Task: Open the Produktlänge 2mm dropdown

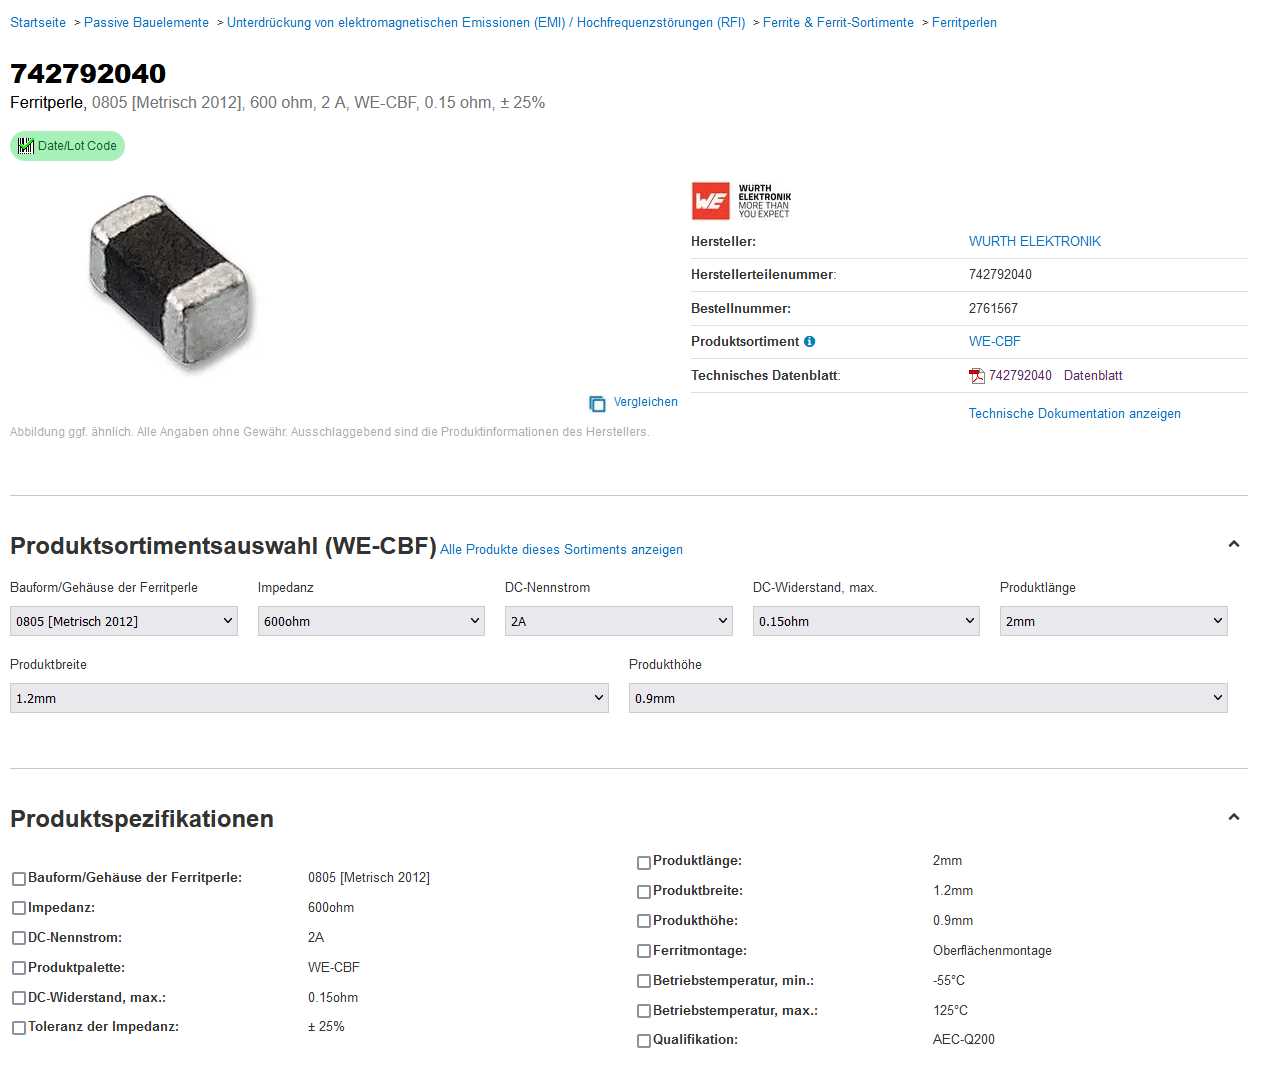Action: pos(1113,621)
